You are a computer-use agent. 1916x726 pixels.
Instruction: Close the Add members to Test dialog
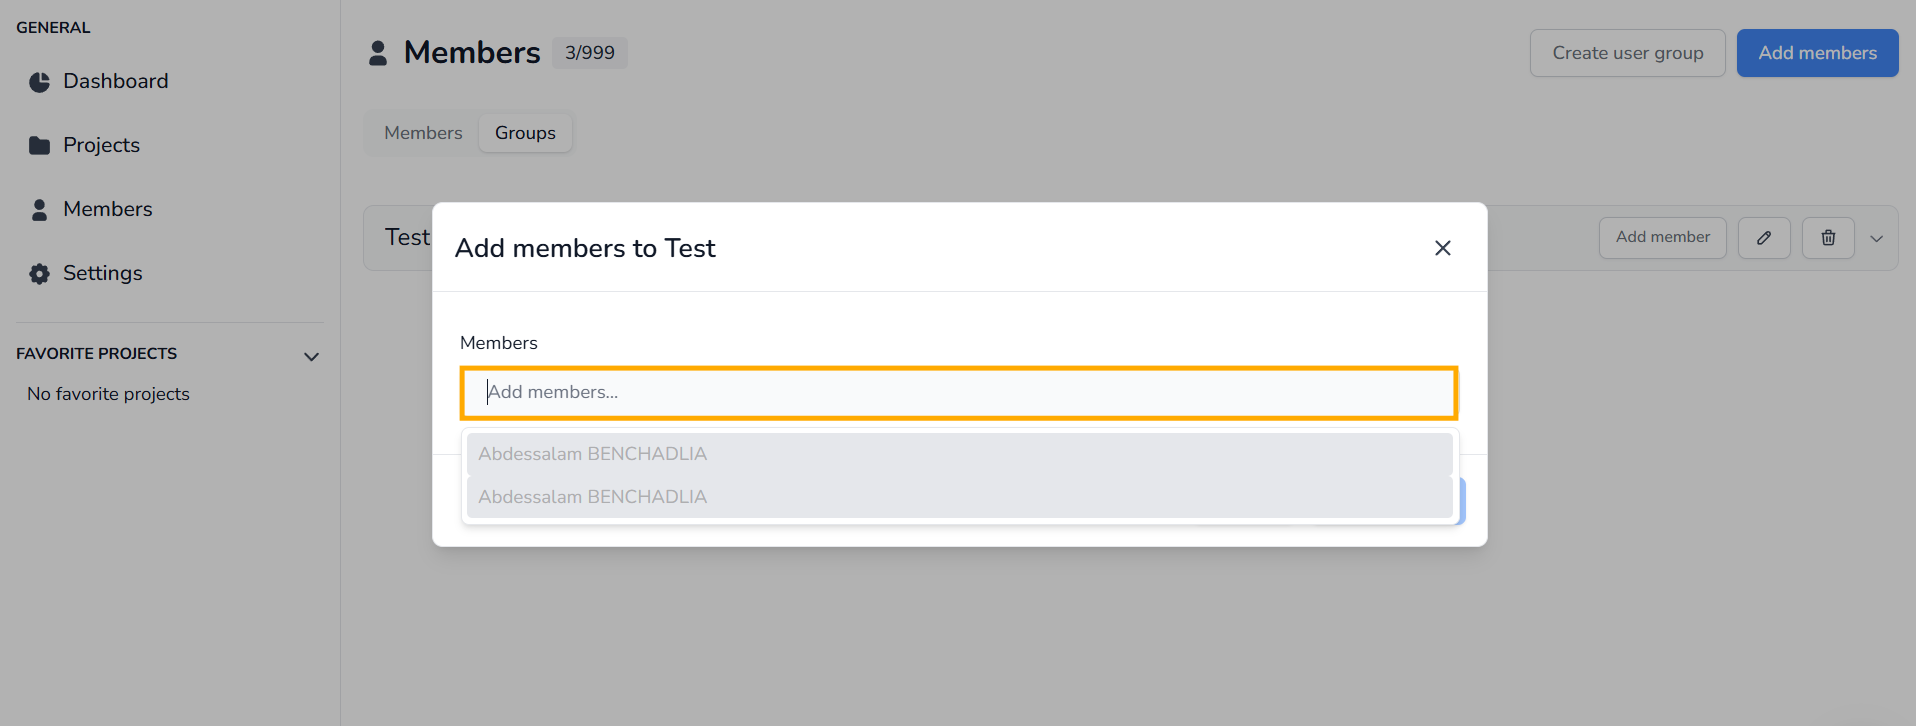point(1441,248)
